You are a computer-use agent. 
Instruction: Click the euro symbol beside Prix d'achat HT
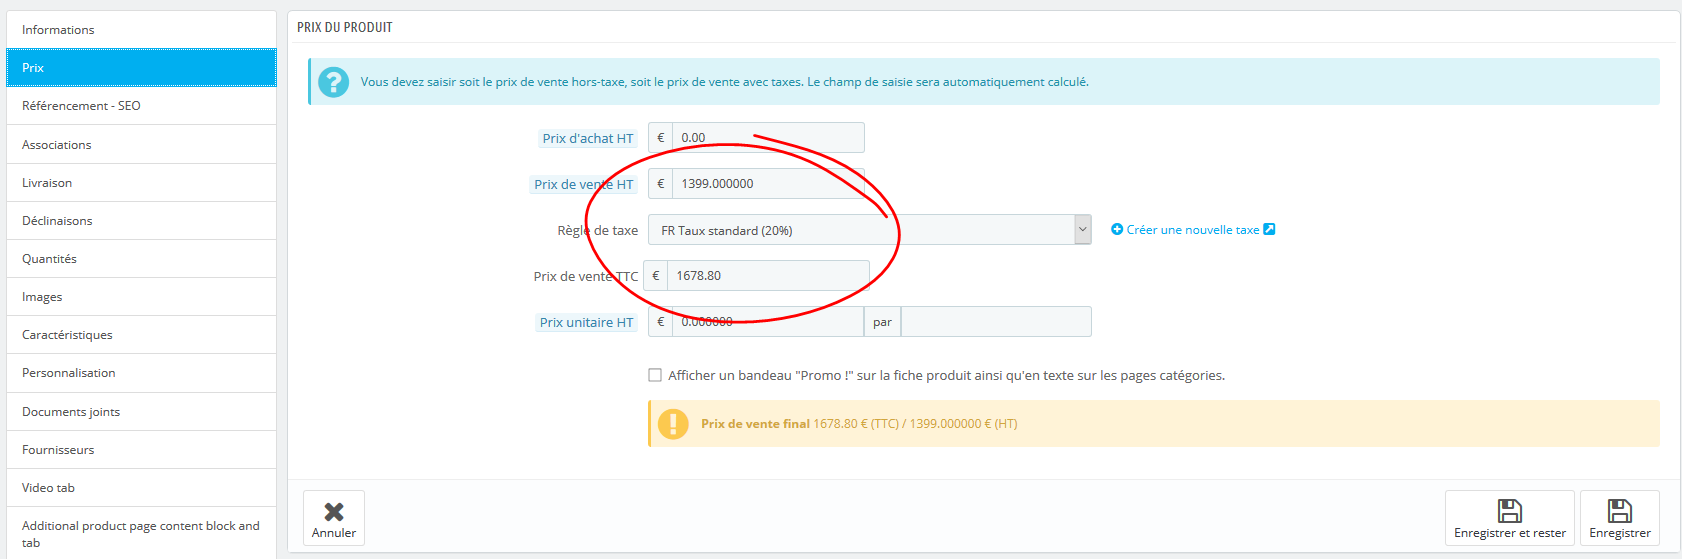661,138
